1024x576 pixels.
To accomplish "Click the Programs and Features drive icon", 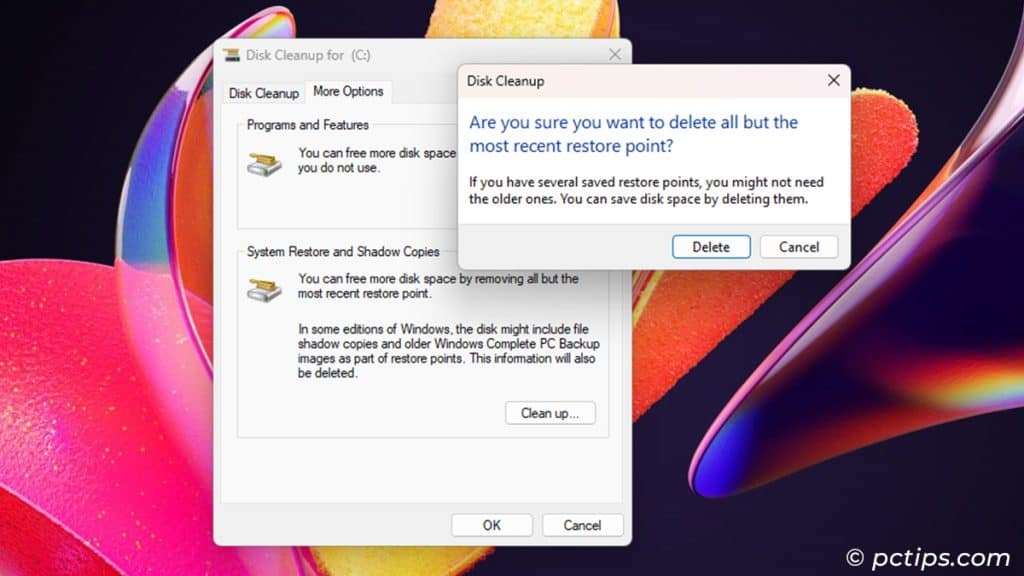I will (265, 164).
